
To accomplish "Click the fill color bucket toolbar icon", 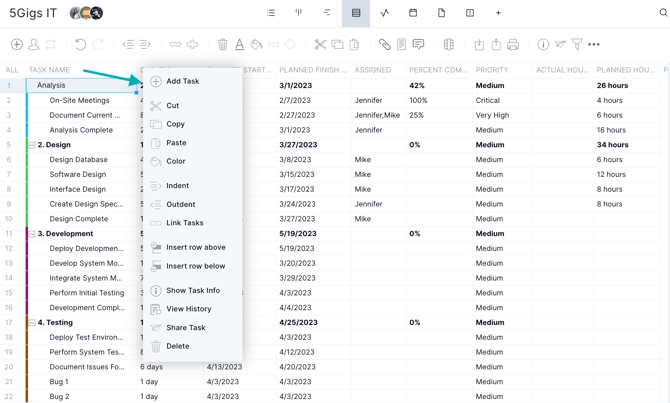I will (x=256, y=44).
